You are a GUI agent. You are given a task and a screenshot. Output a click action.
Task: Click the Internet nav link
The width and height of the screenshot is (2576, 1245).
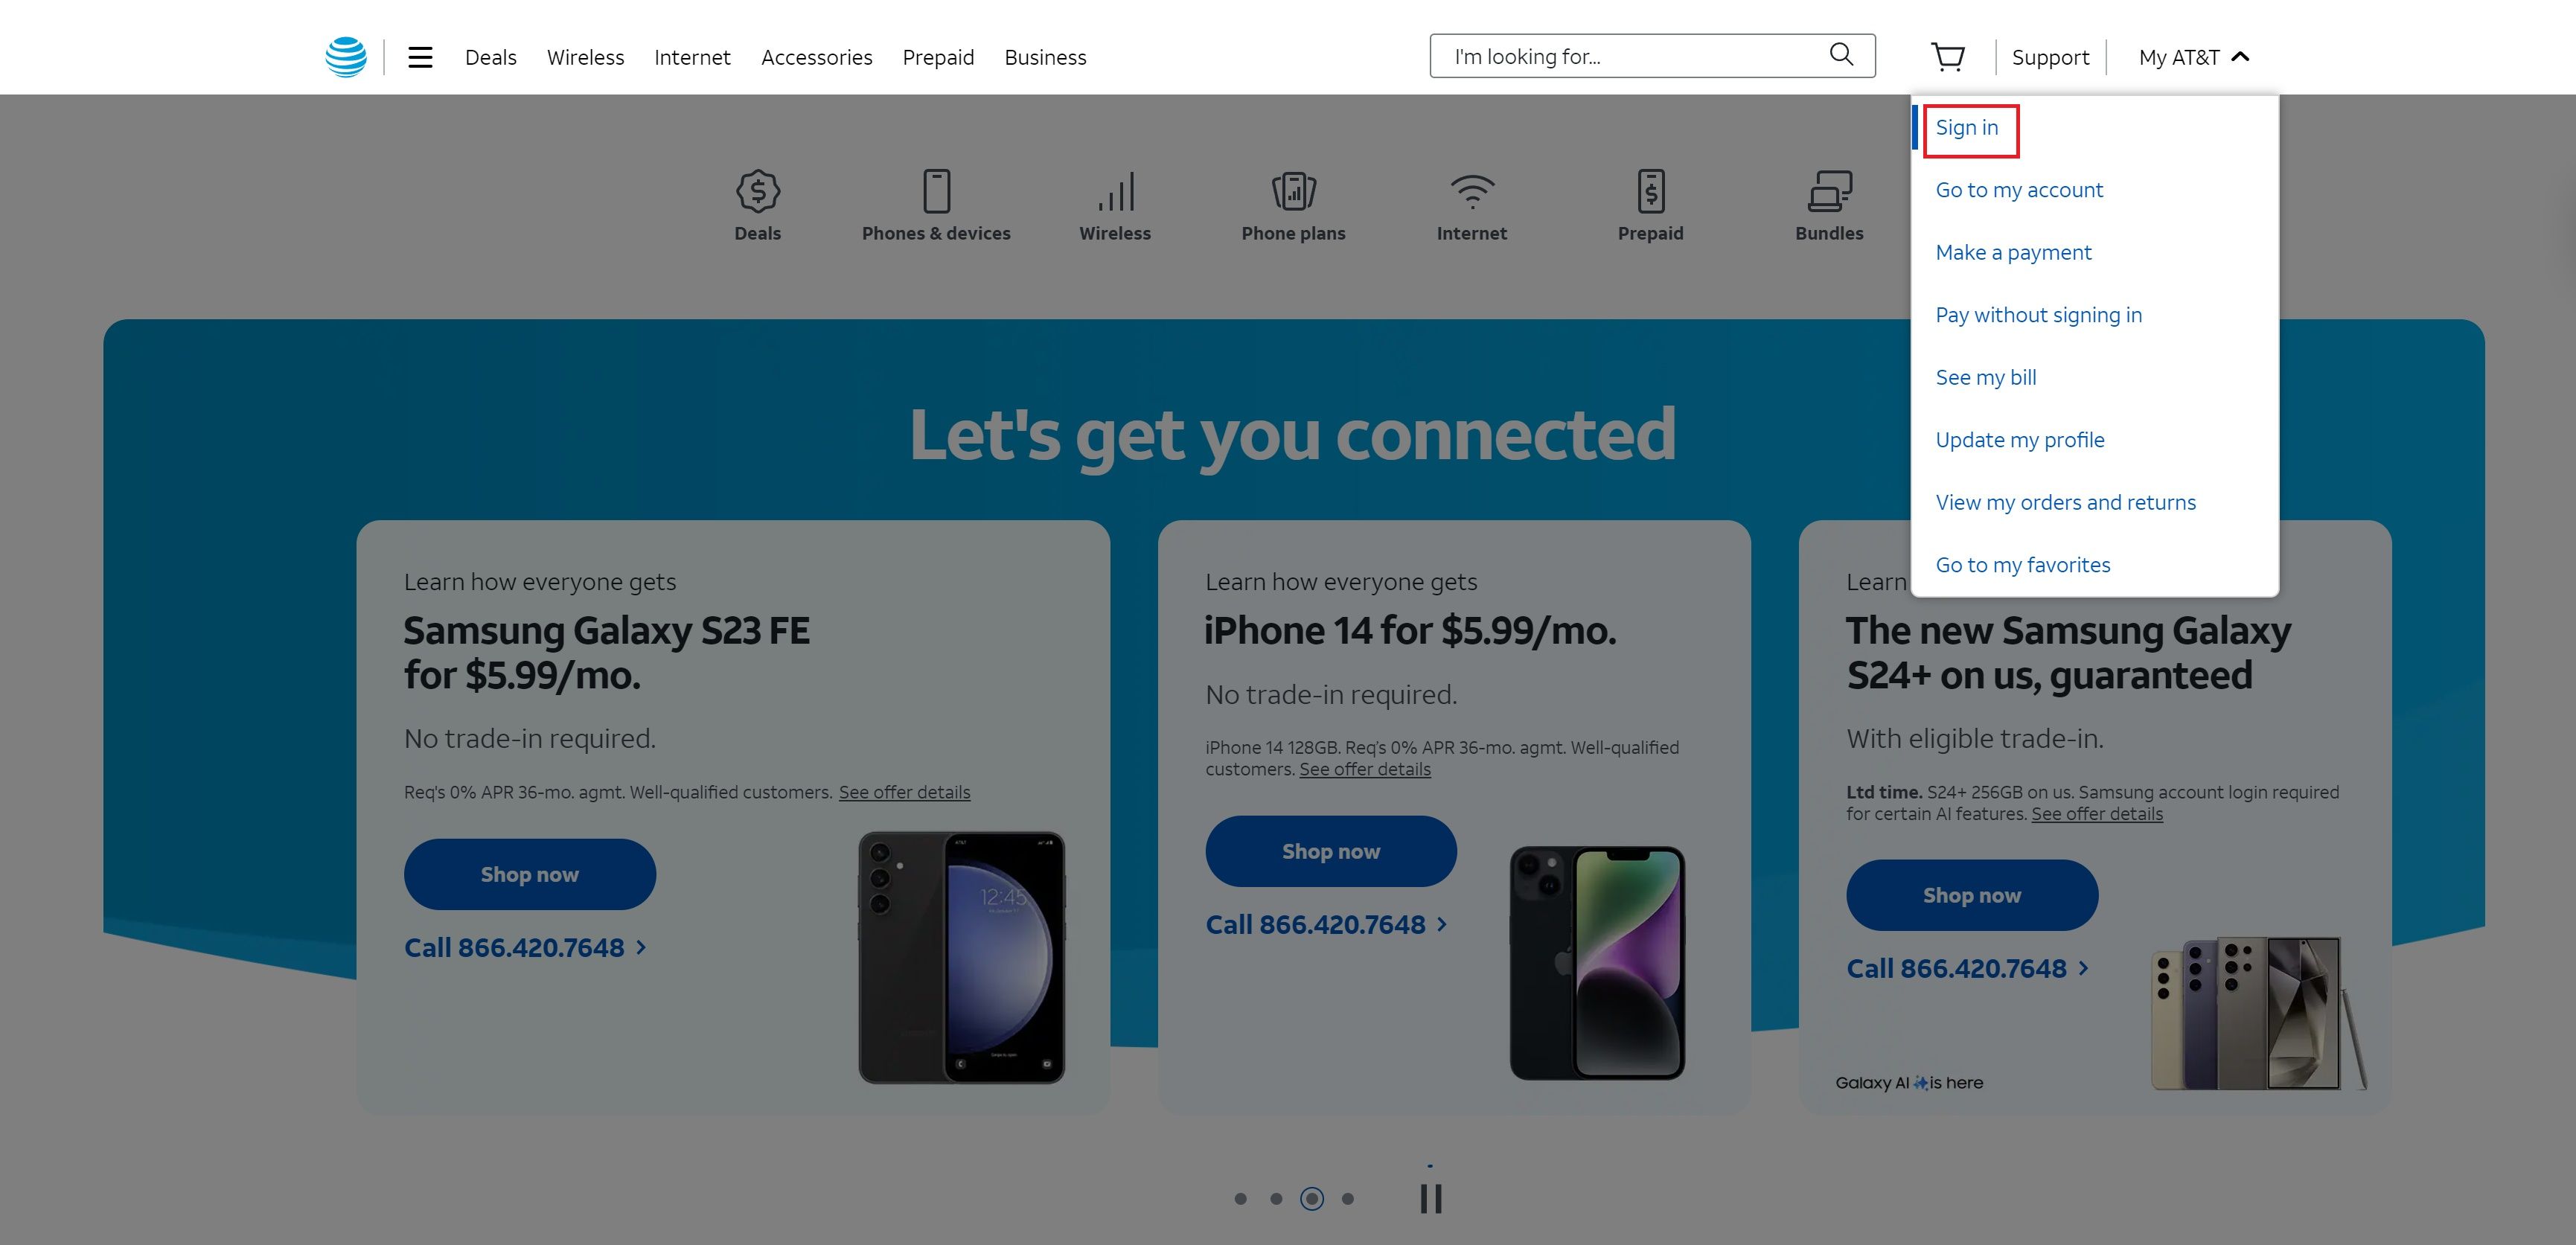pyautogui.click(x=691, y=56)
